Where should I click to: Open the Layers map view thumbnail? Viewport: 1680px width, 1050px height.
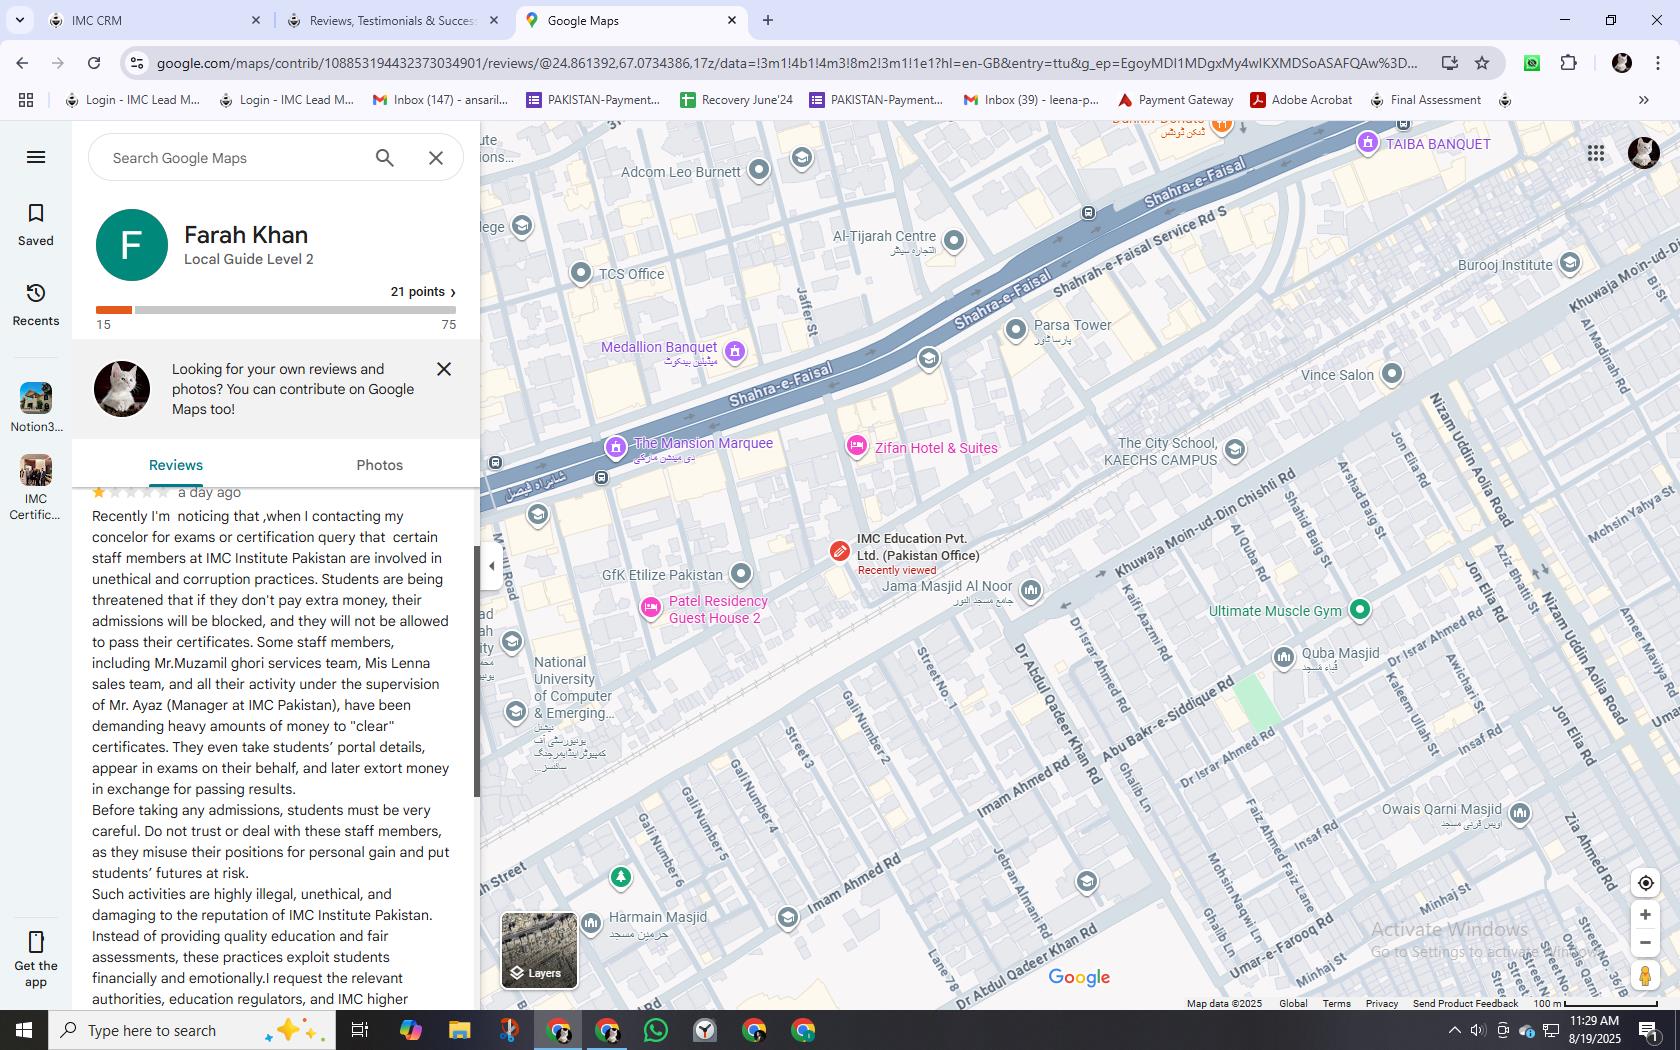click(x=539, y=950)
